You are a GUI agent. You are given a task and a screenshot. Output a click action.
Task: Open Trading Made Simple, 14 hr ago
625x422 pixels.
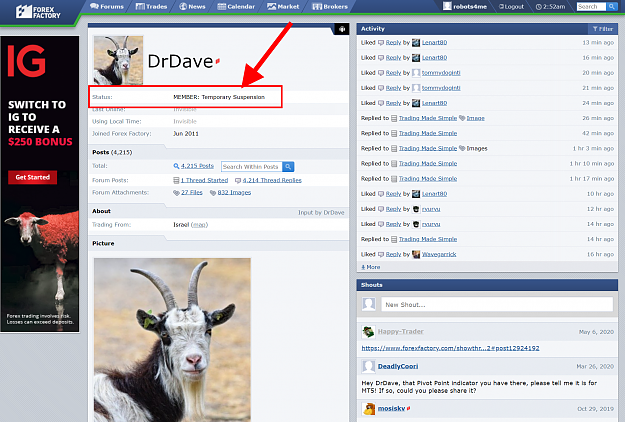pyautogui.click(x=428, y=239)
